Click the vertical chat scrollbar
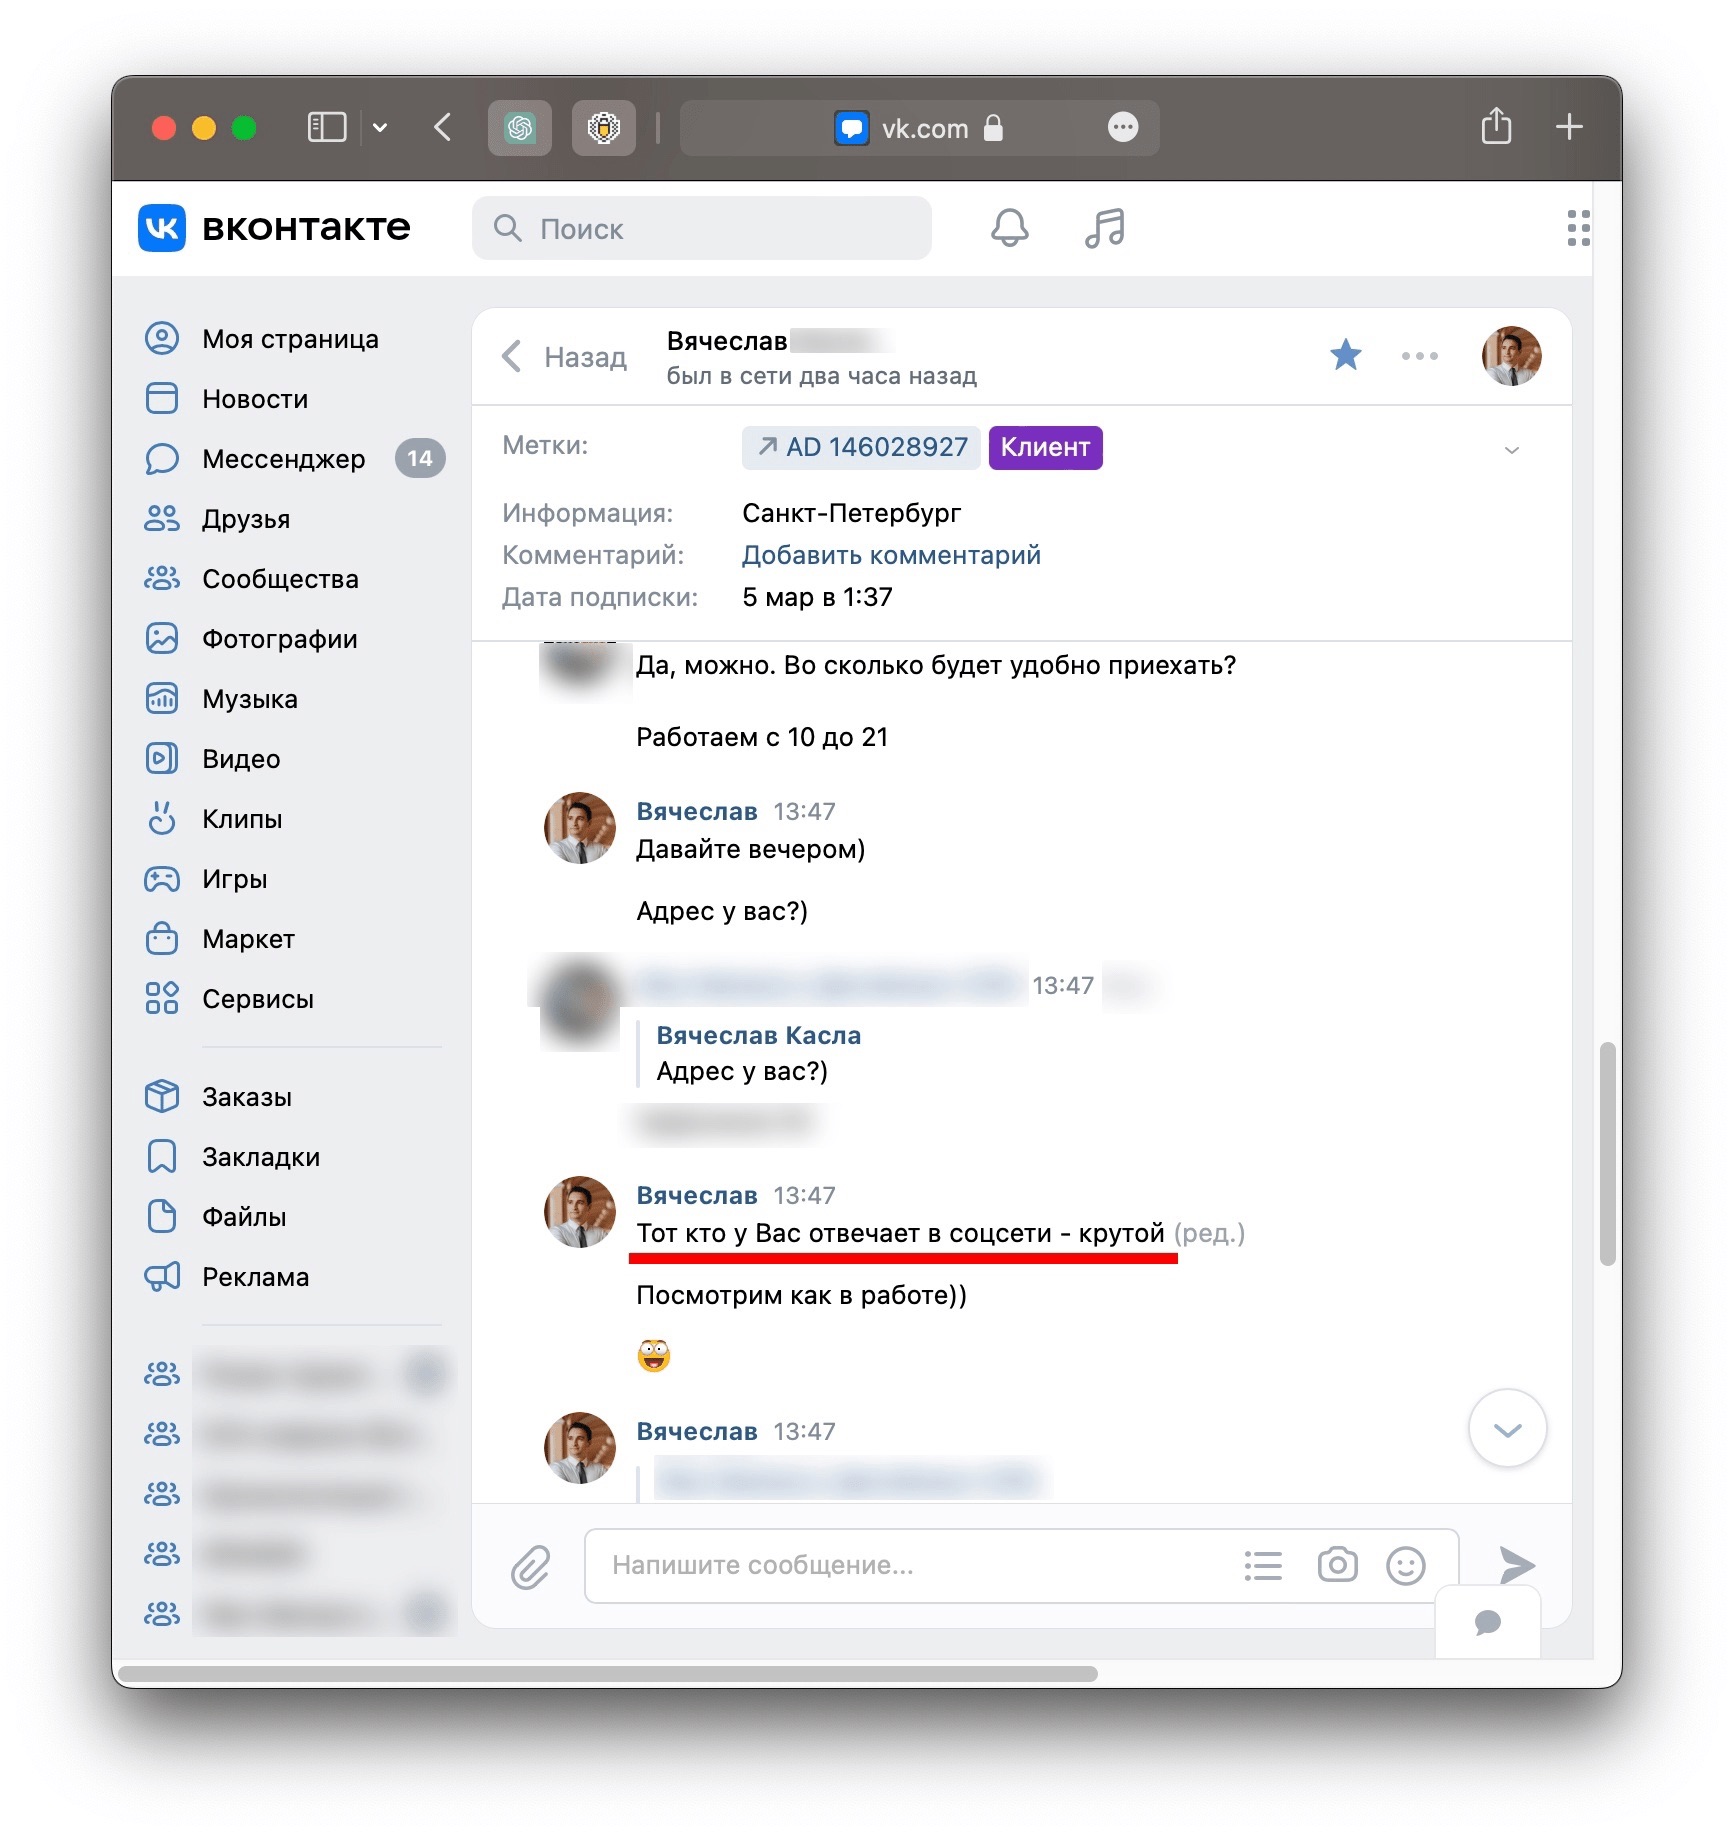The width and height of the screenshot is (1734, 1836). [x=1607, y=1154]
